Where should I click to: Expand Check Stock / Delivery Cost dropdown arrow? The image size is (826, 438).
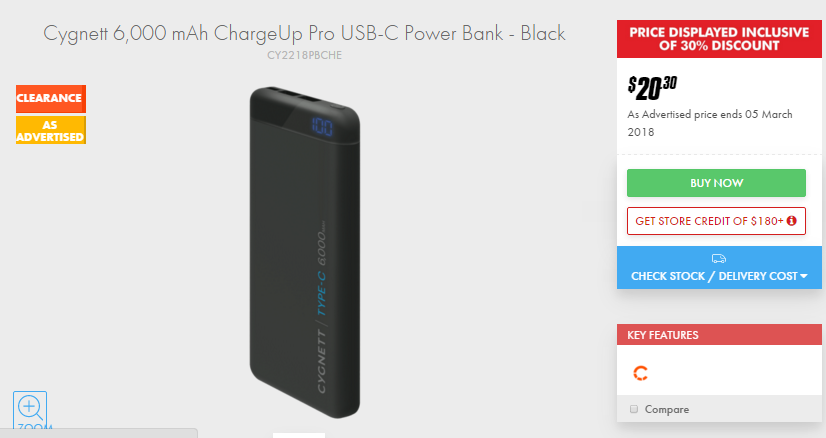tap(803, 276)
